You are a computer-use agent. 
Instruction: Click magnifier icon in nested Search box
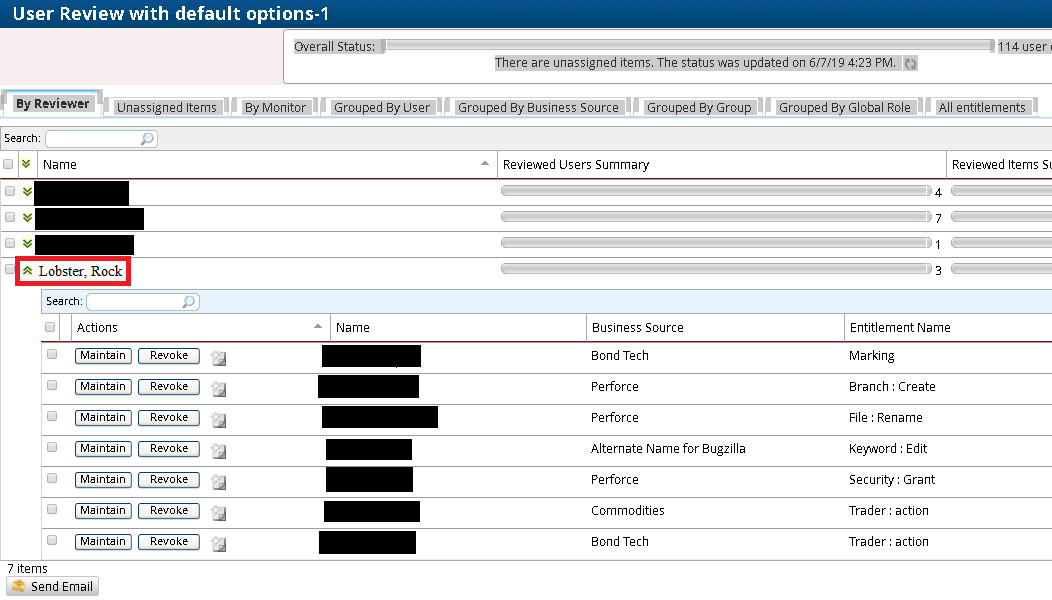point(189,302)
